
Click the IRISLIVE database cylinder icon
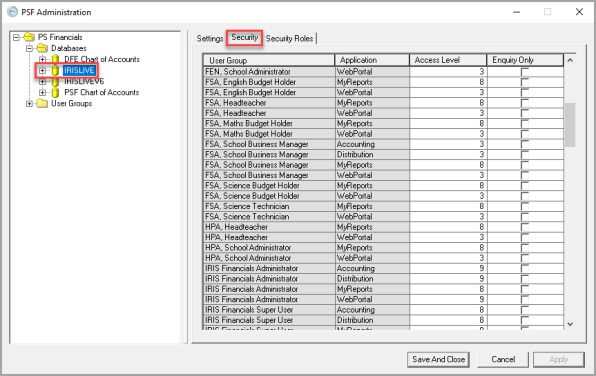click(x=55, y=70)
